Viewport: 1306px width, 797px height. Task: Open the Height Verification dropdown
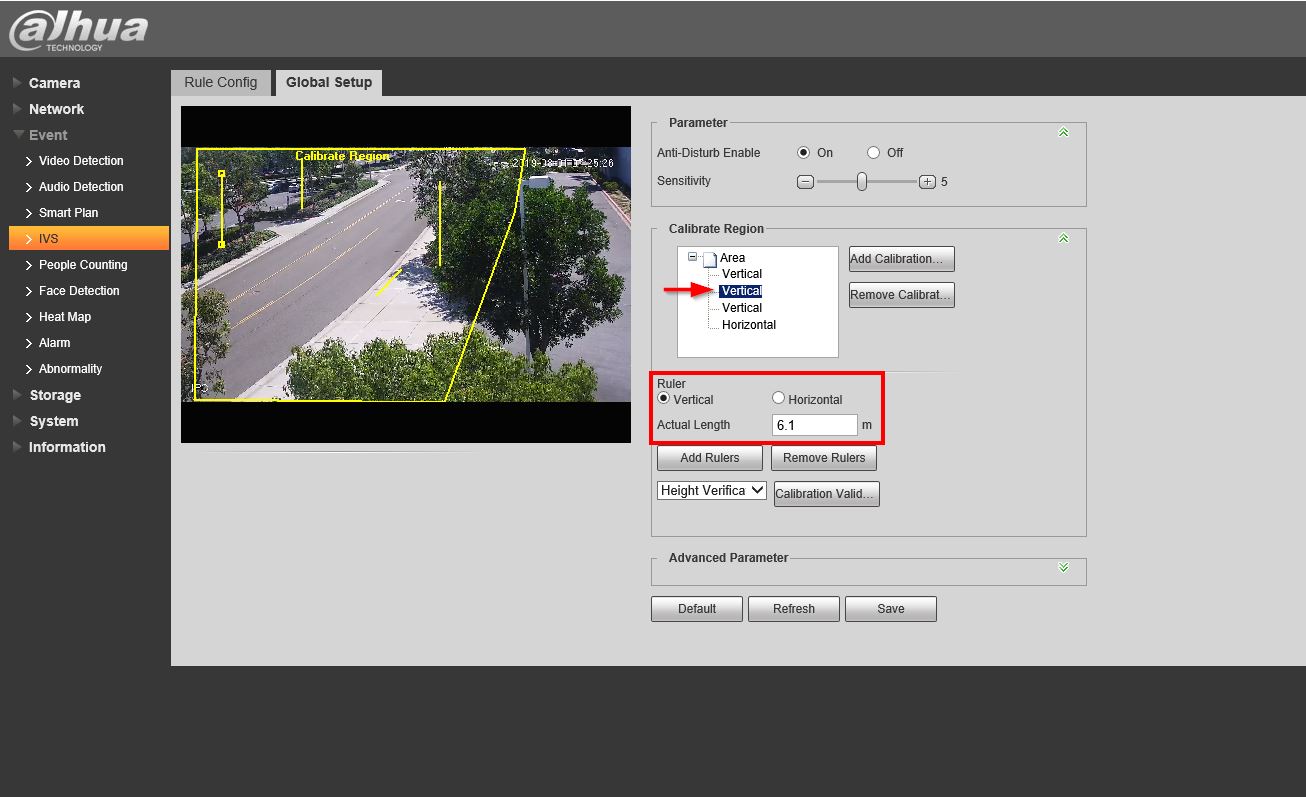[711, 490]
